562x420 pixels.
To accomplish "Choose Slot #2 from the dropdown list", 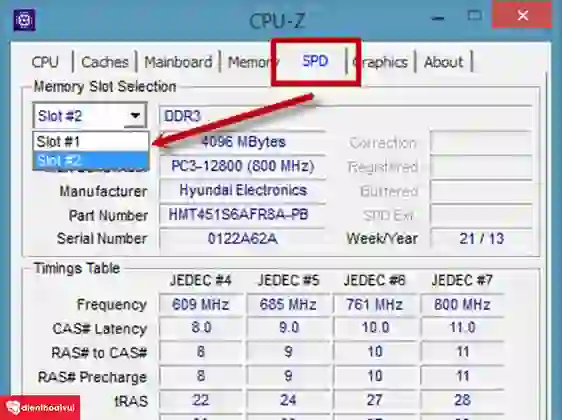I will pyautogui.click(x=91, y=160).
